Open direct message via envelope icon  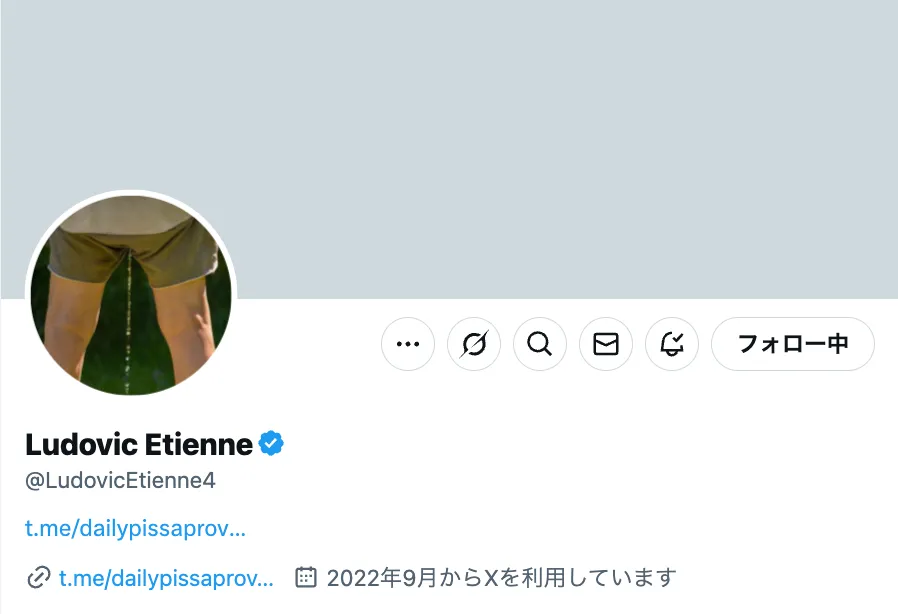click(x=606, y=344)
